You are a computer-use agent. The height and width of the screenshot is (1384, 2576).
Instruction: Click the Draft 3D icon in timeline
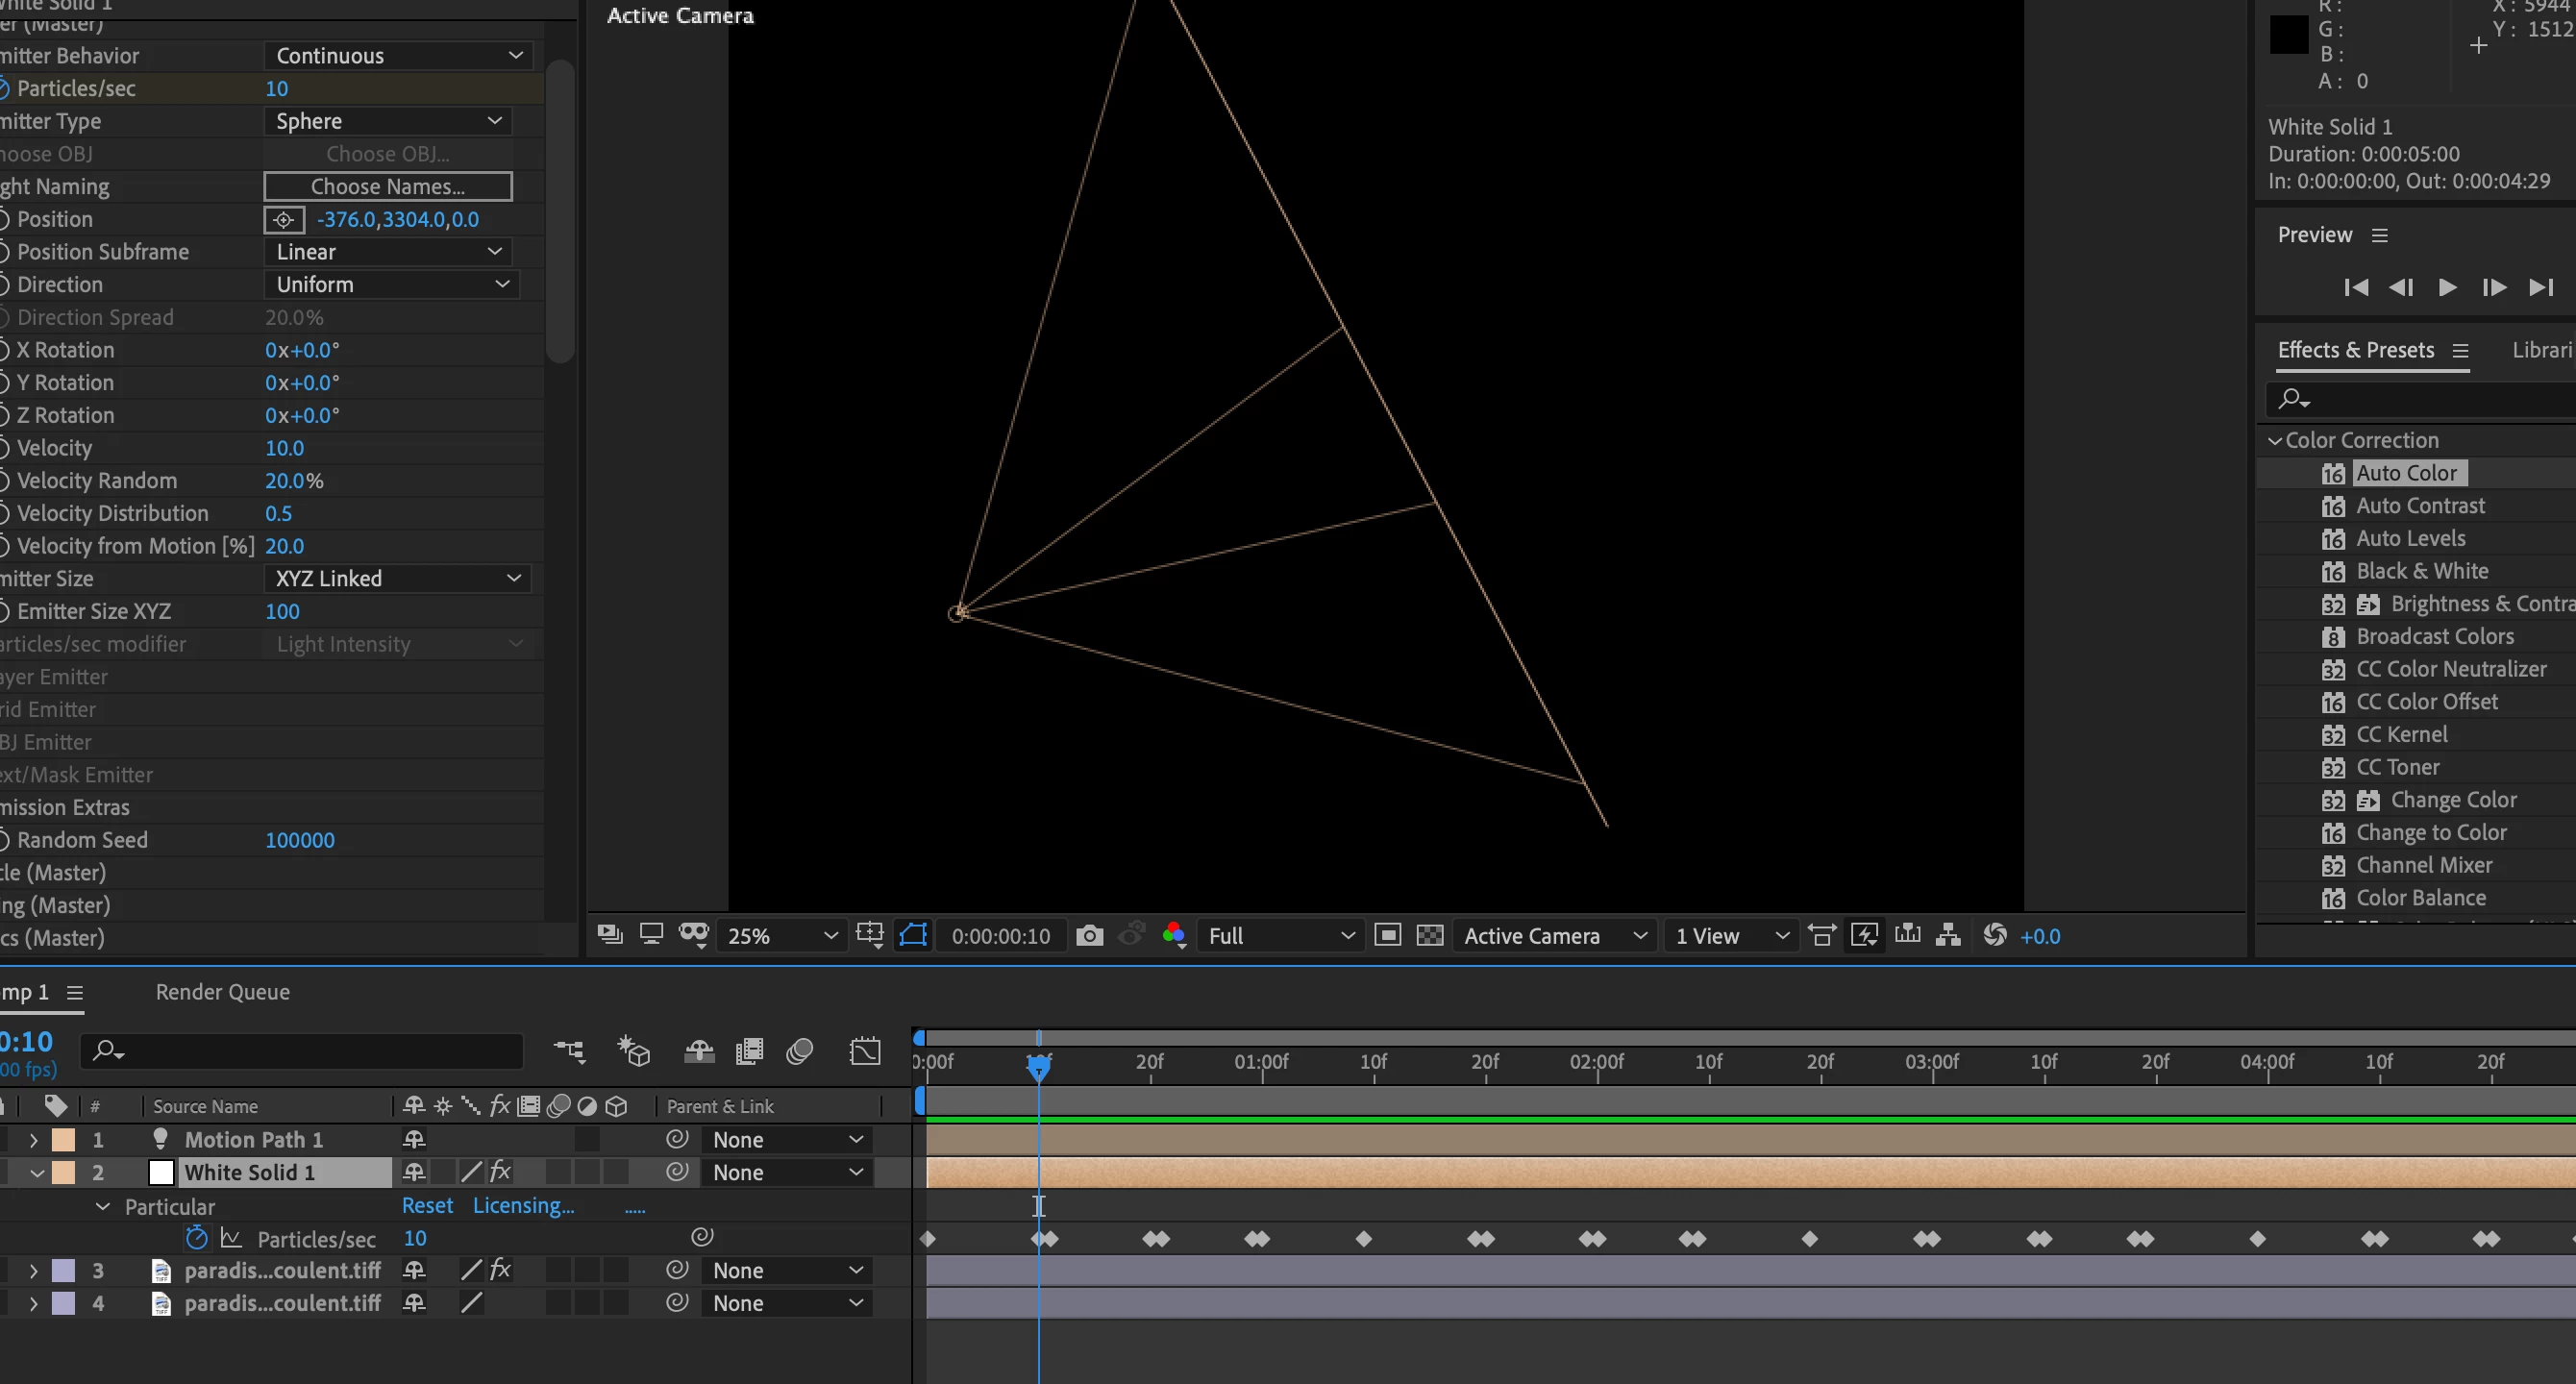tap(634, 1051)
